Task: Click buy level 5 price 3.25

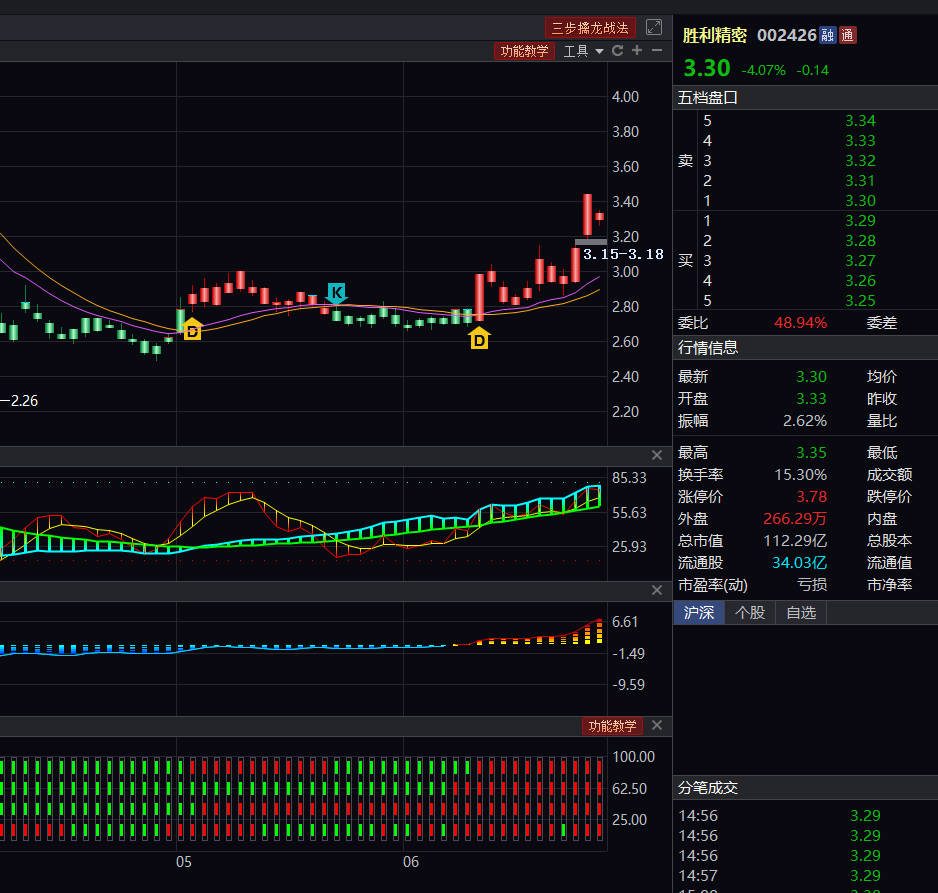Action: pos(860,300)
